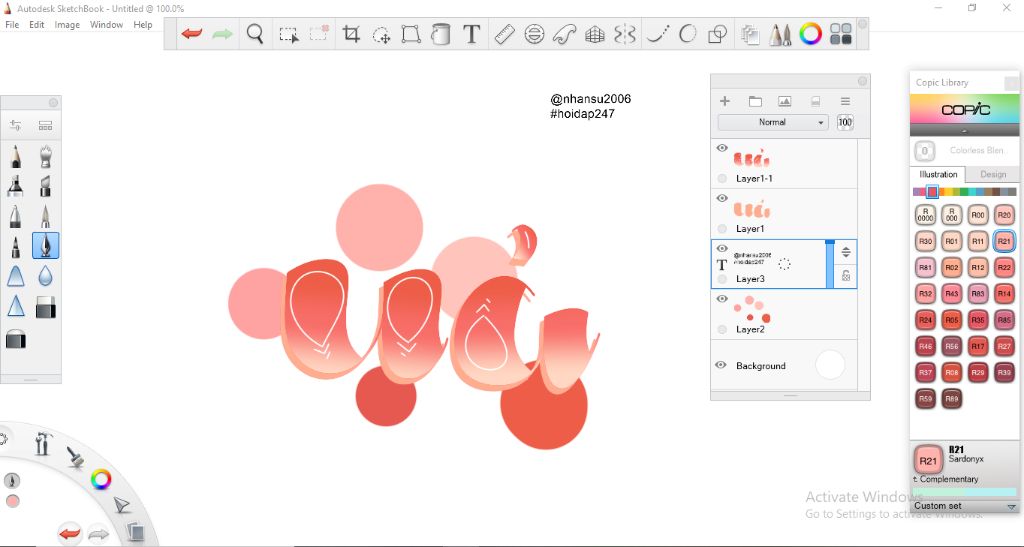Image resolution: width=1024 pixels, height=547 pixels.
Task: Select the Predictive Stroke tool
Action: pos(688,34)
